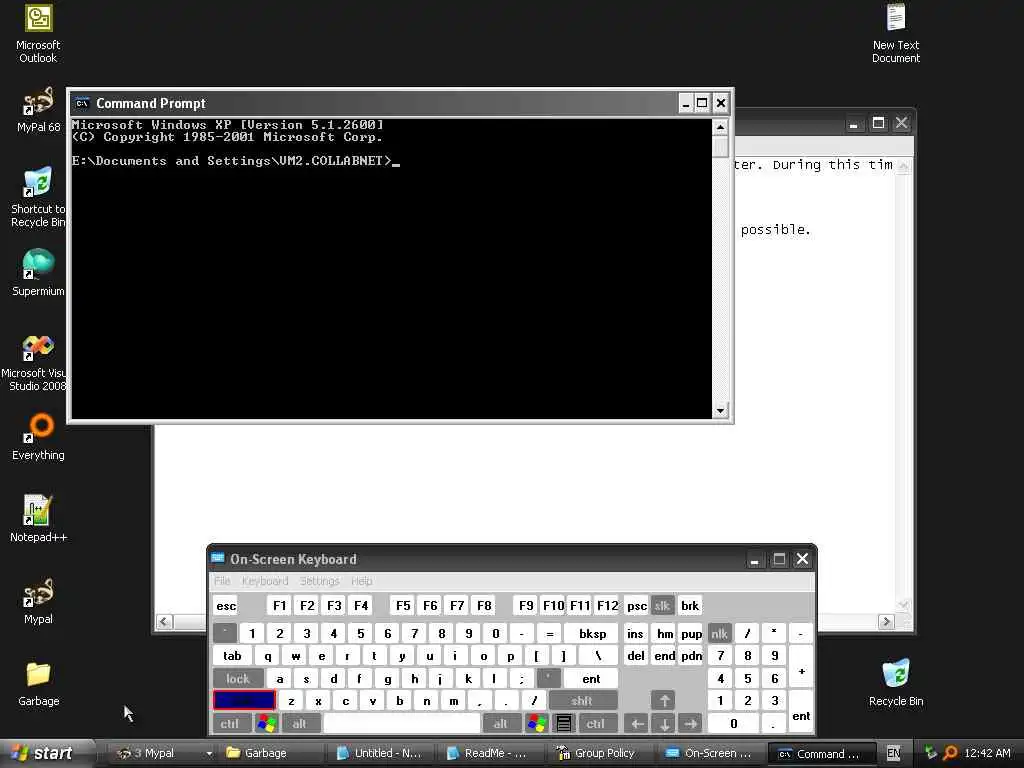Click the F5 key on keyboard
Screen dimensions: 1024x768
pyautogui.click(x=403, y=605)
